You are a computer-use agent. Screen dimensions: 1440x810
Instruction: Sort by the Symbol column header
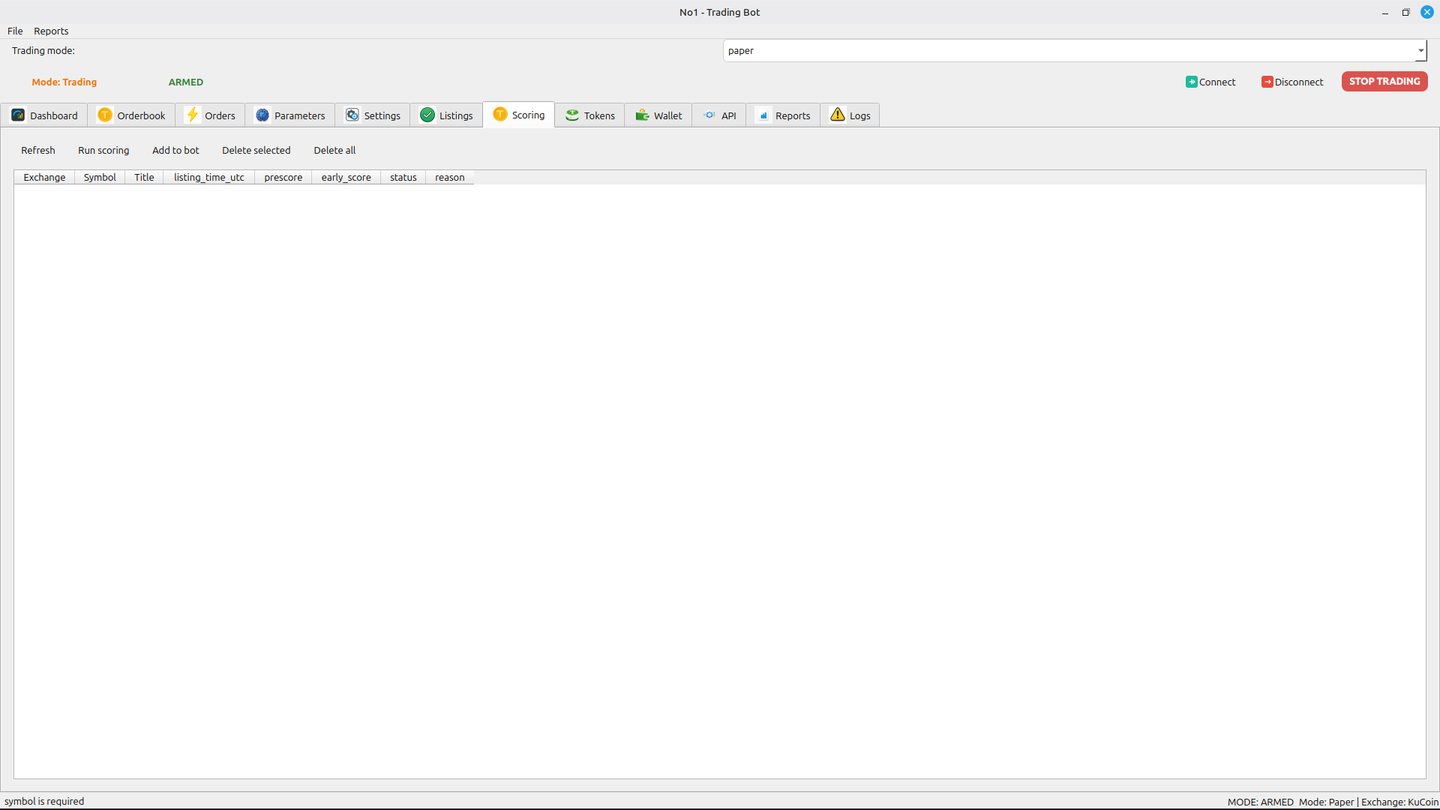click(100, 177)
